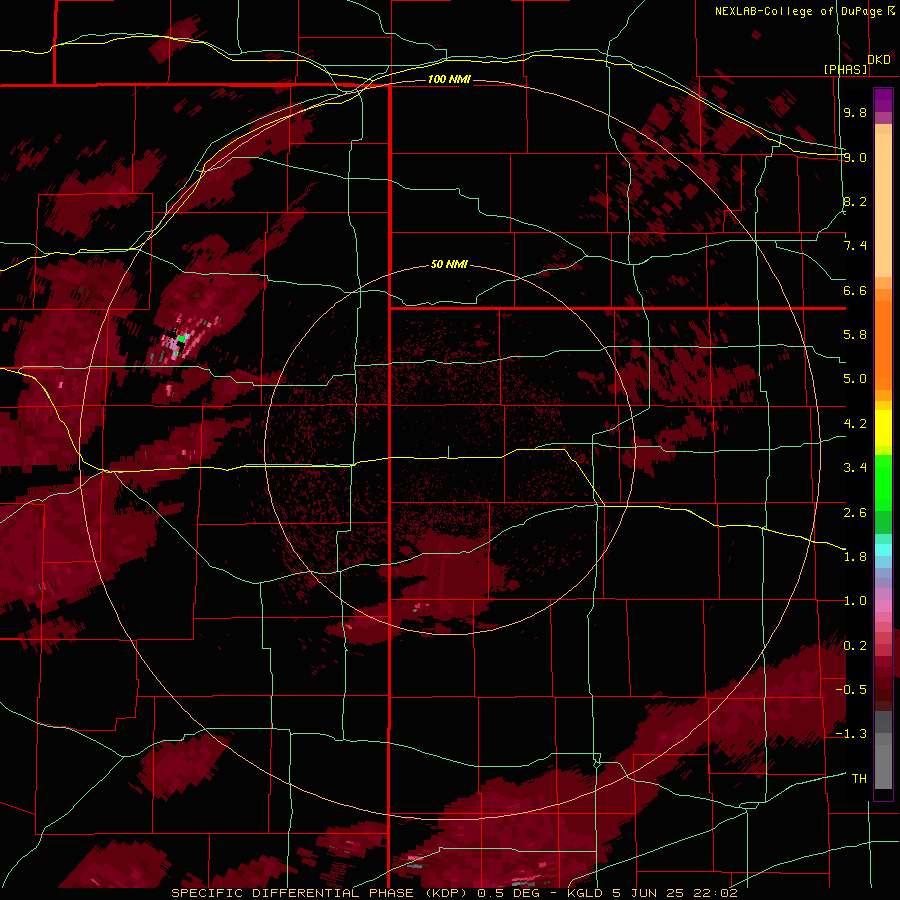Click the 3.4 legend value
900x900 pixels.
click(x=855, y=468)
